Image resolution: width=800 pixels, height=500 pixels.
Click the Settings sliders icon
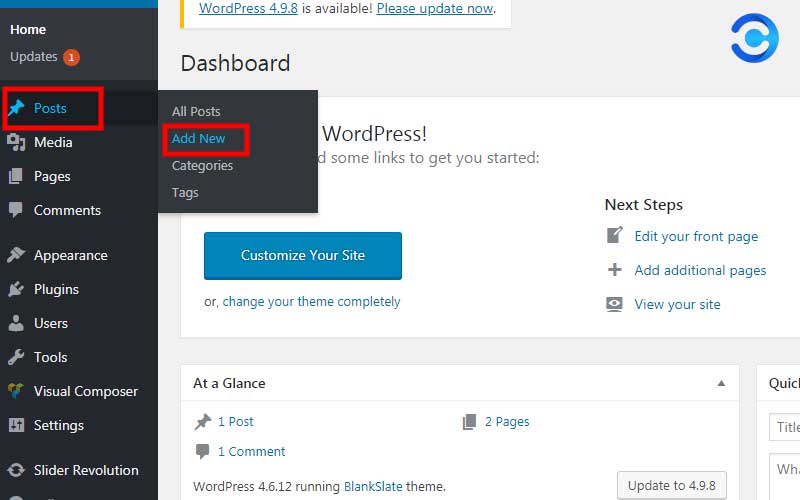click(x=16, y=425)
